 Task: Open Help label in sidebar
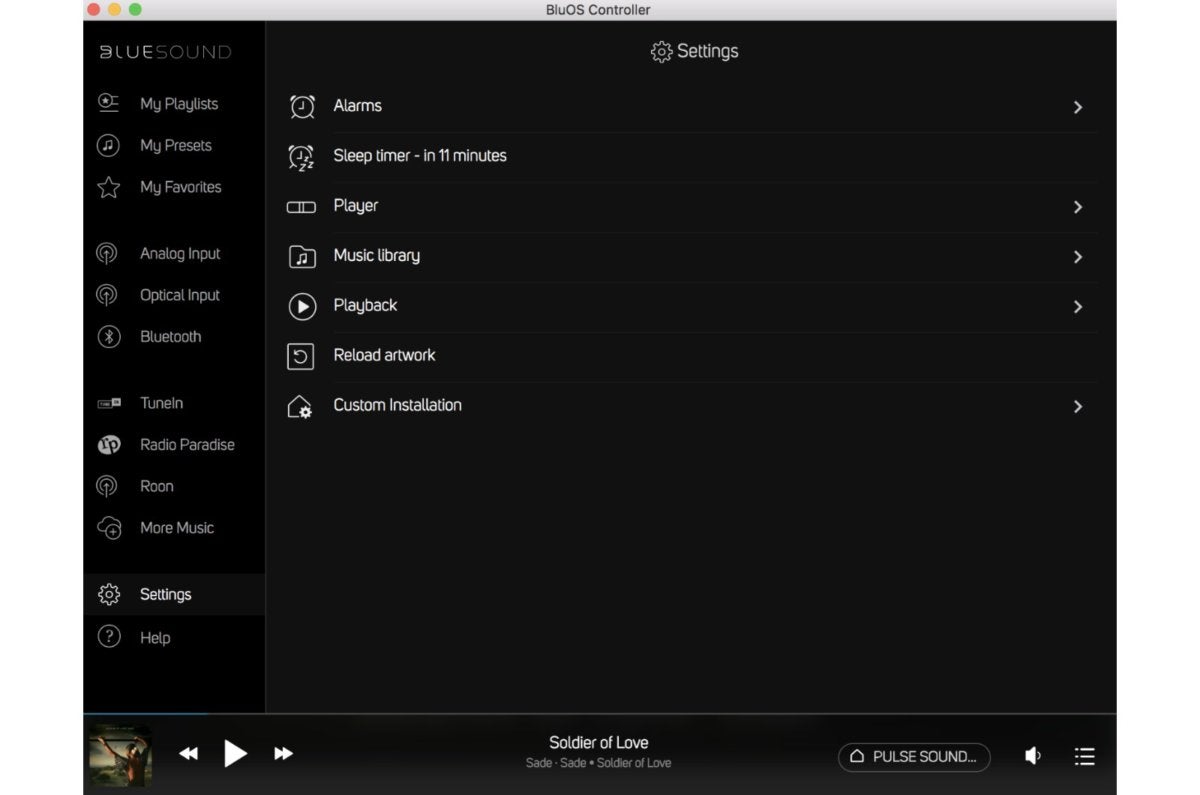(x=155, y=638)
